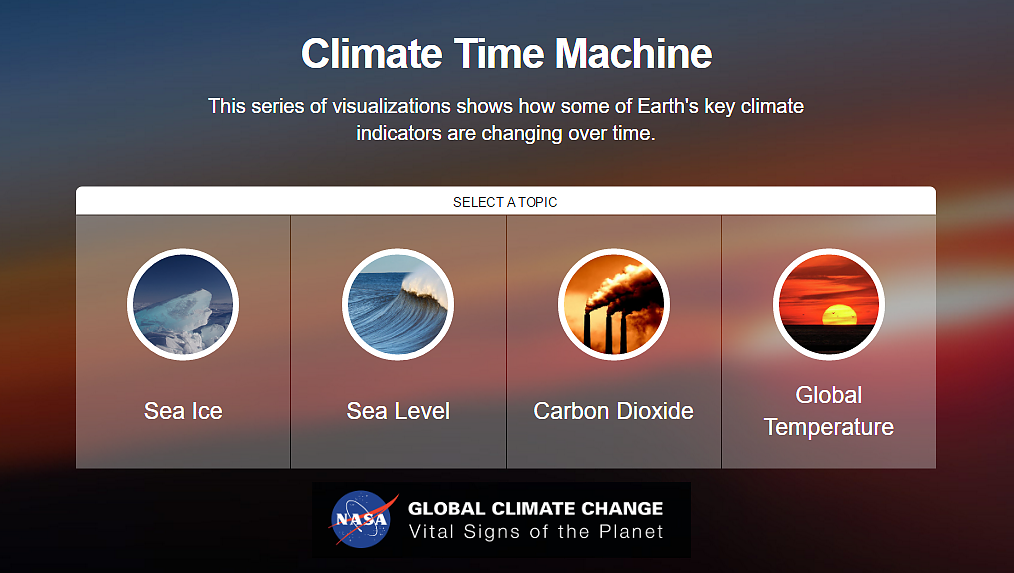The height and width of the screenshot is (573, 1014).
Task: Click the 'Climate Time Machine' title
Action: [x=506, y=53]
